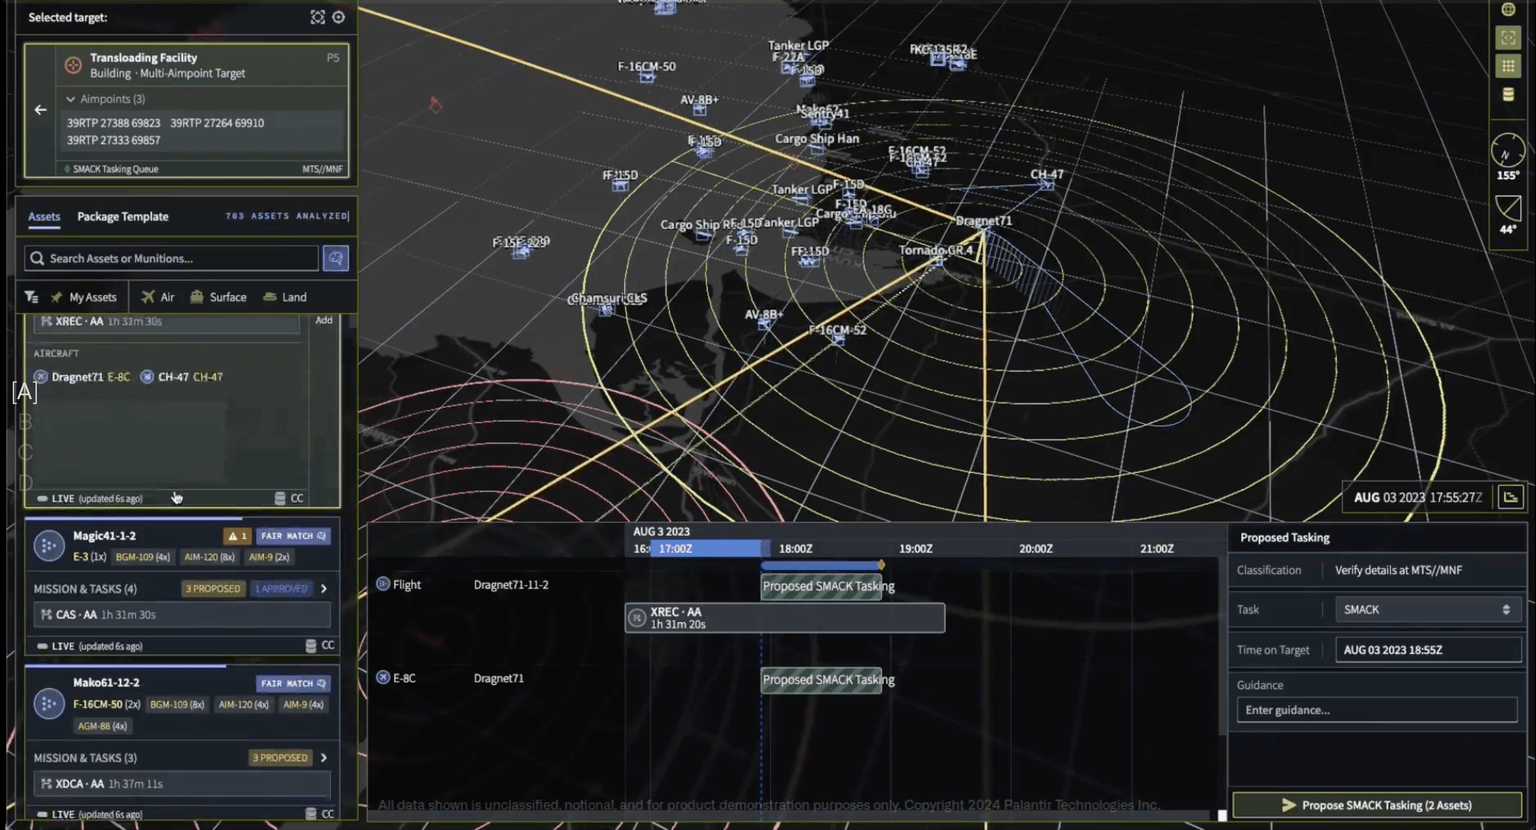Select the Assets tab
This screenshot has height=830, width=1536.
(x=43, y=216)
